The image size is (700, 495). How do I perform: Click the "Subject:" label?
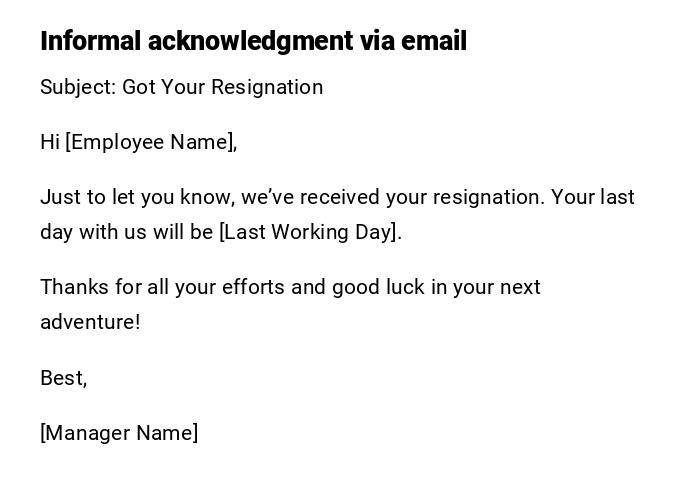point(78,87)
